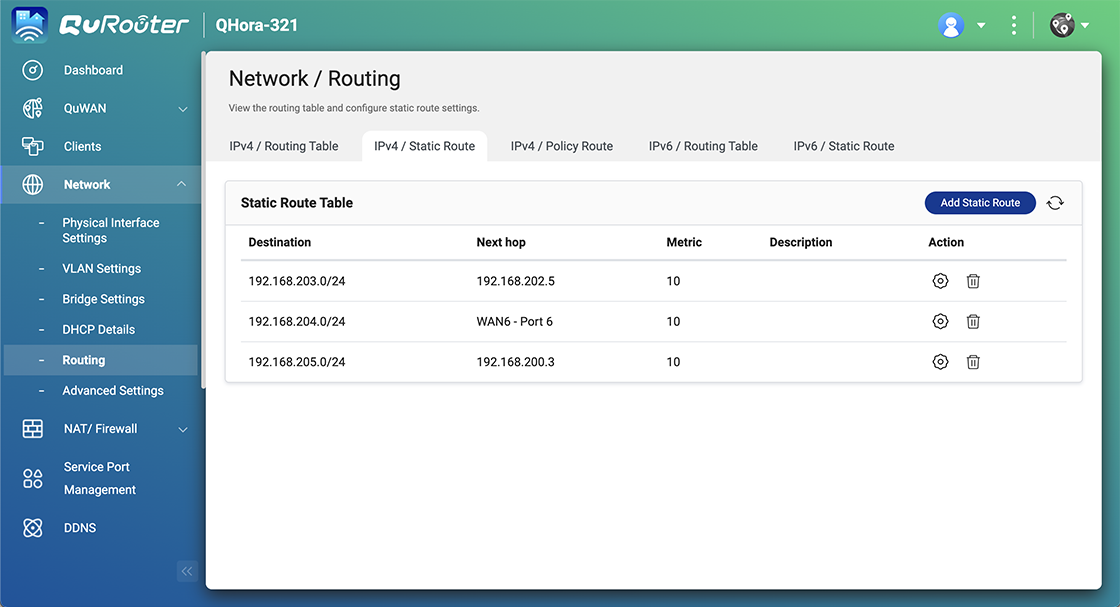The height and width of the screenshot is (607, 1120).
Task: Refresh the Static Route Table
Action: (1055, 203)
